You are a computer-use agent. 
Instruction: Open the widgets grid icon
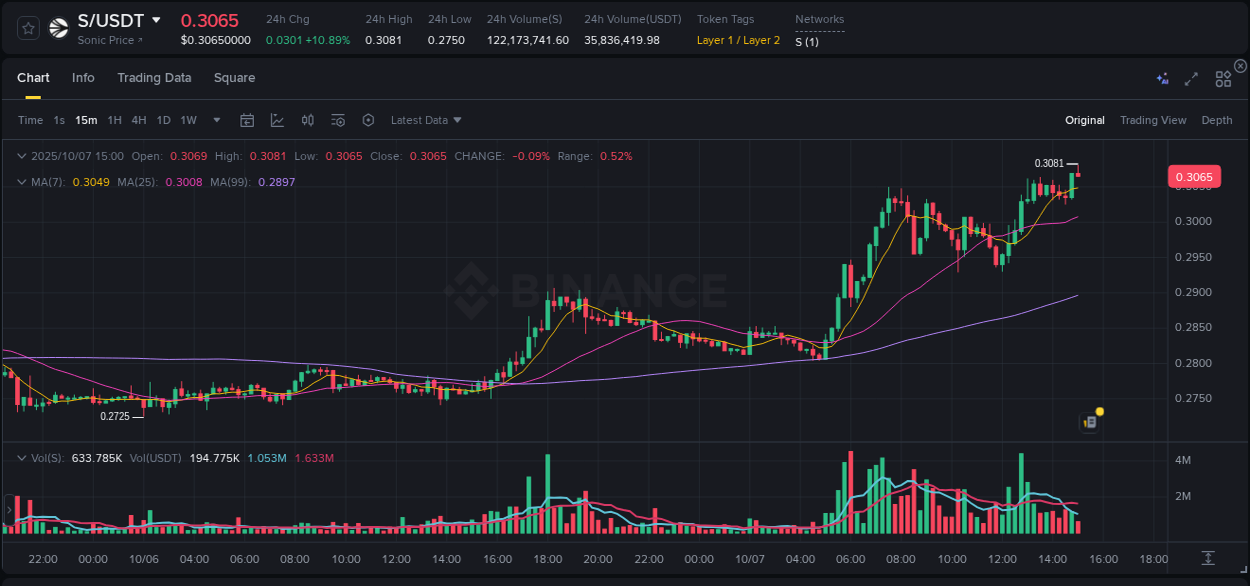click(x=1222, y=77)
